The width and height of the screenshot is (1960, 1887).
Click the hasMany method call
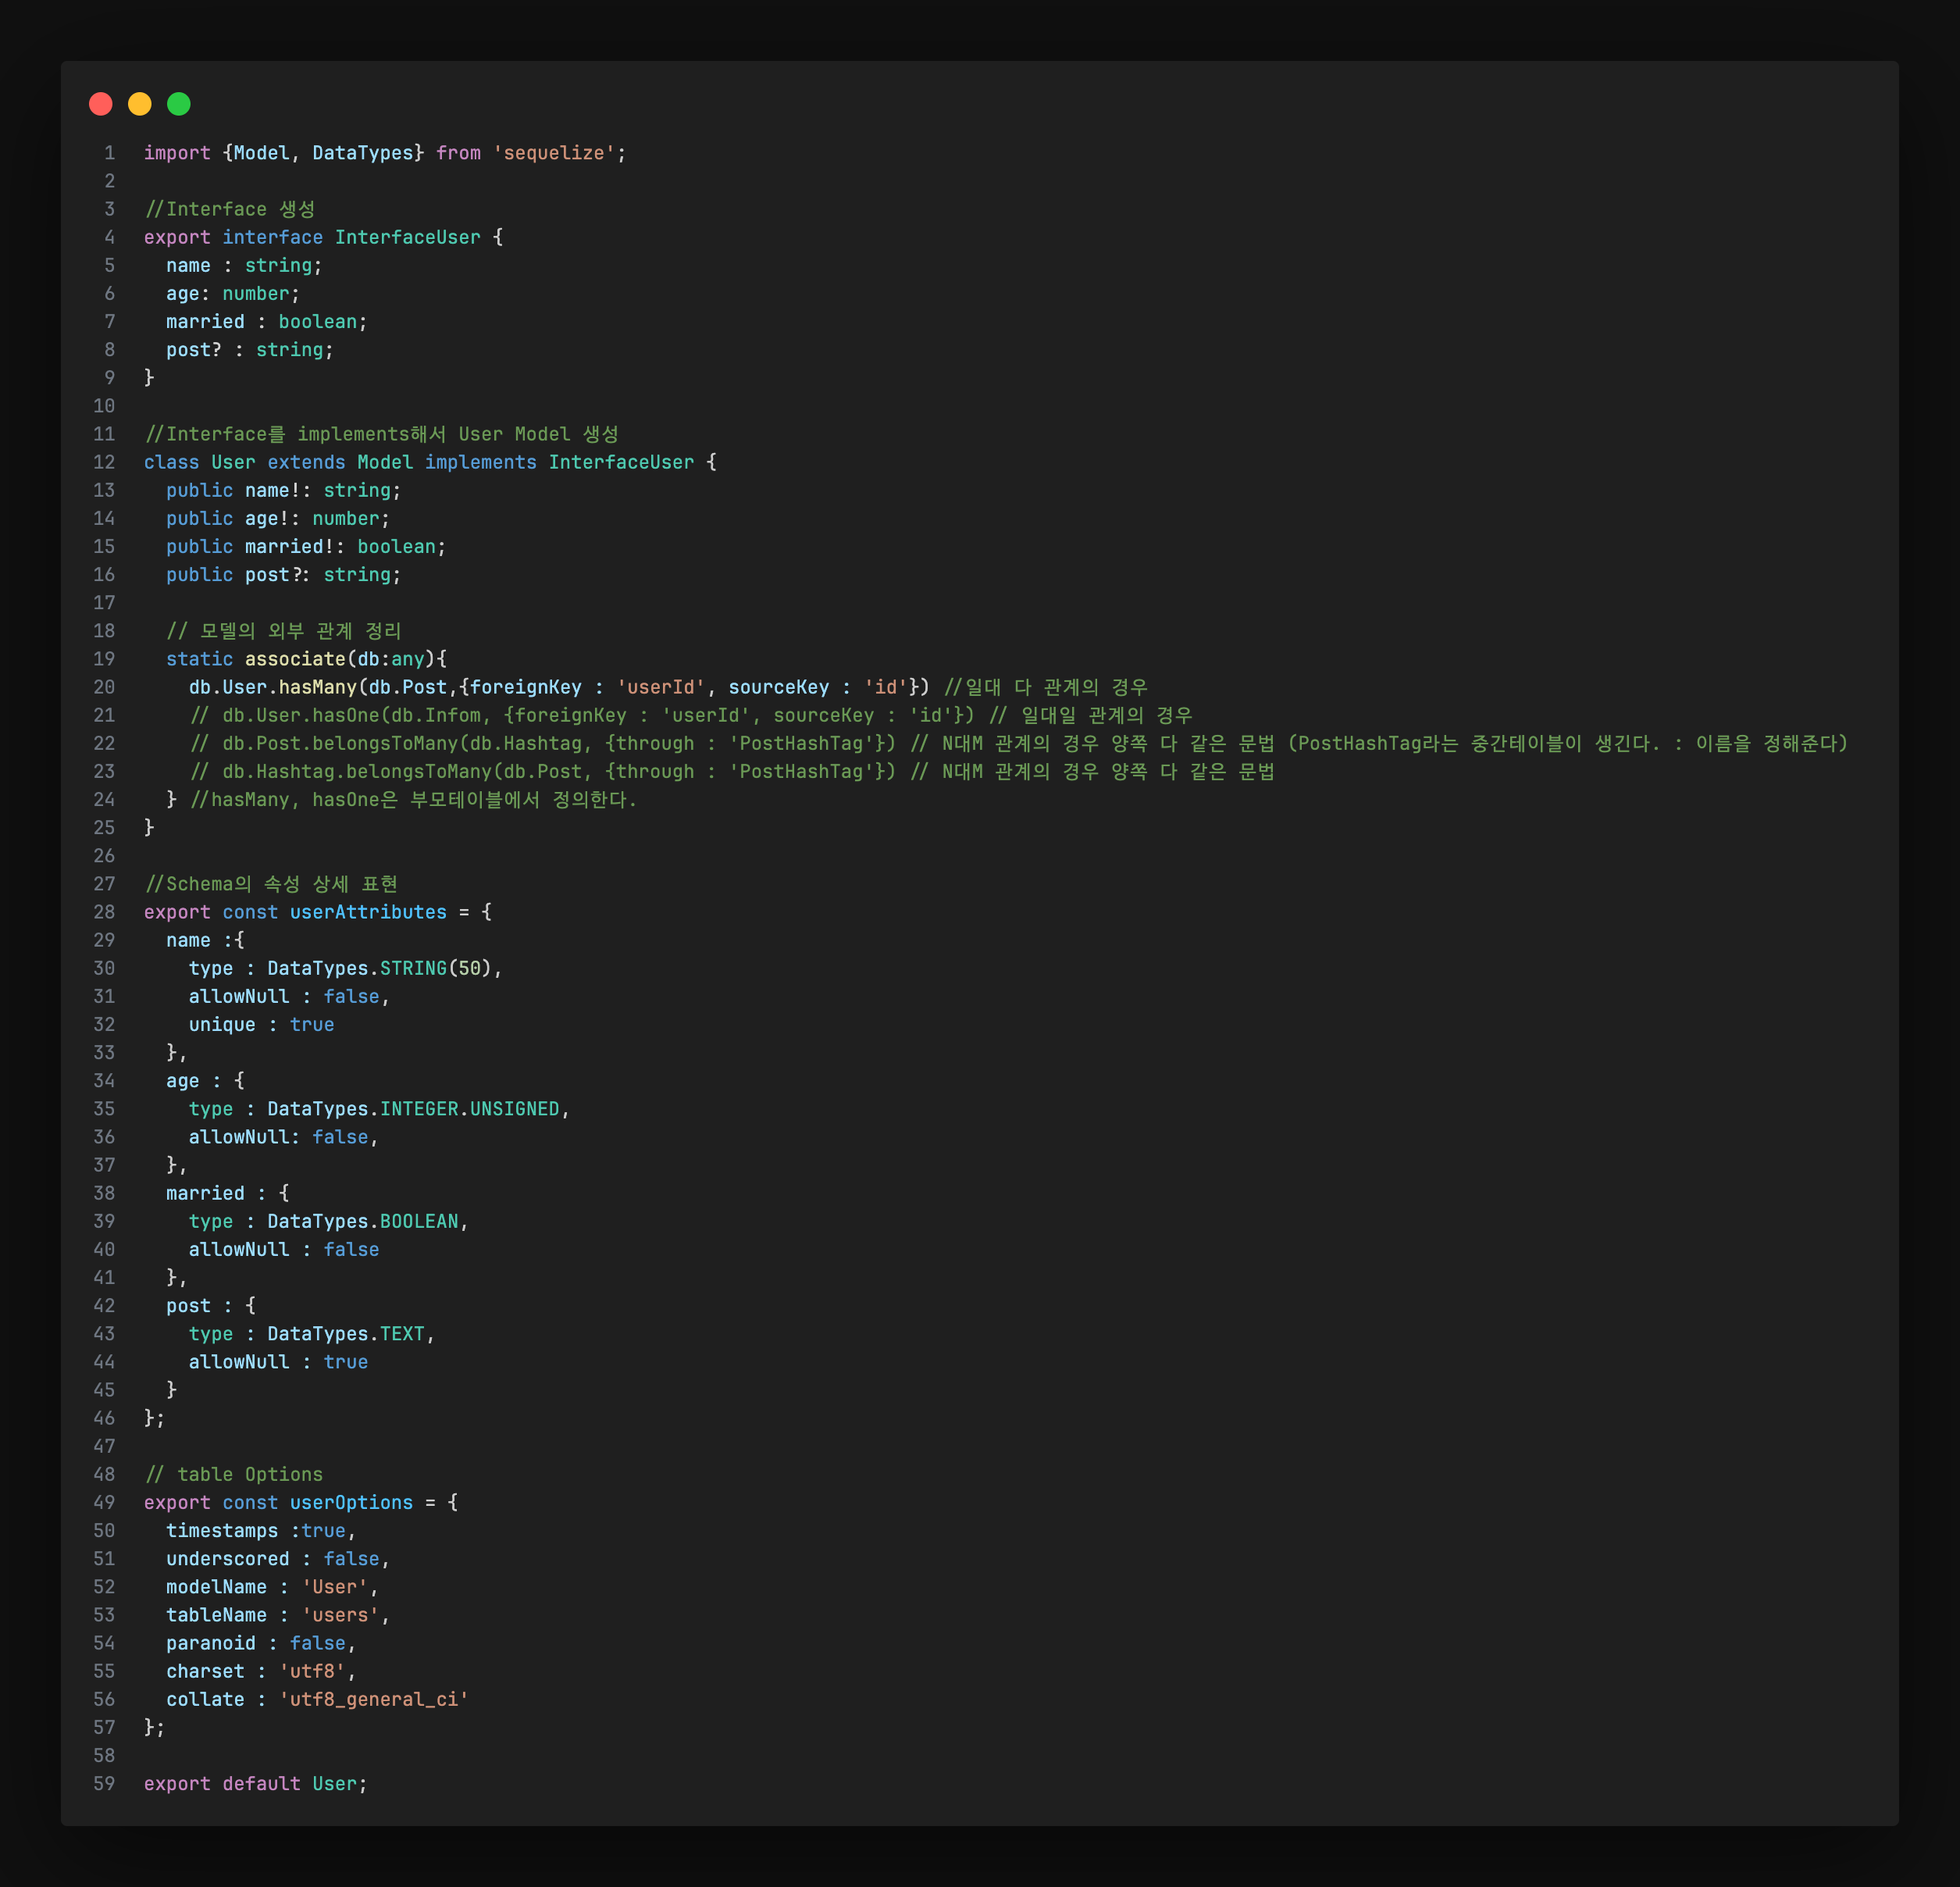click(317, 687)
